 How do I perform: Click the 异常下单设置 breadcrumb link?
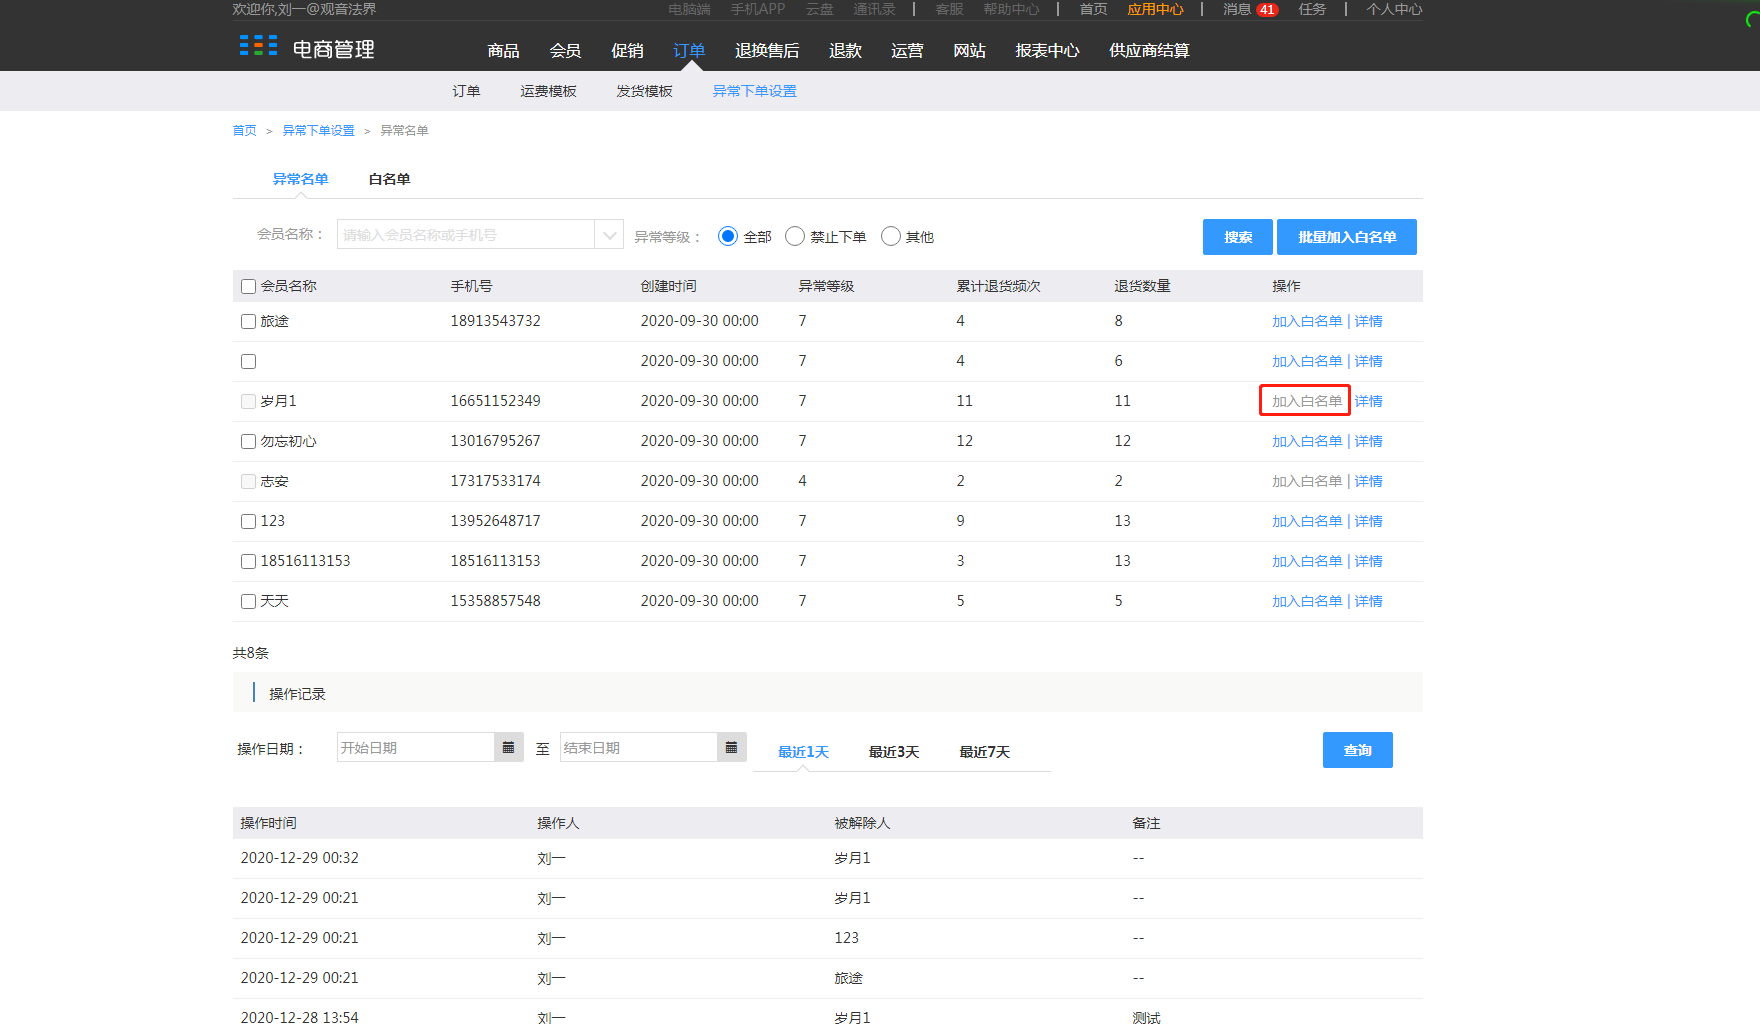click(318, 131)
